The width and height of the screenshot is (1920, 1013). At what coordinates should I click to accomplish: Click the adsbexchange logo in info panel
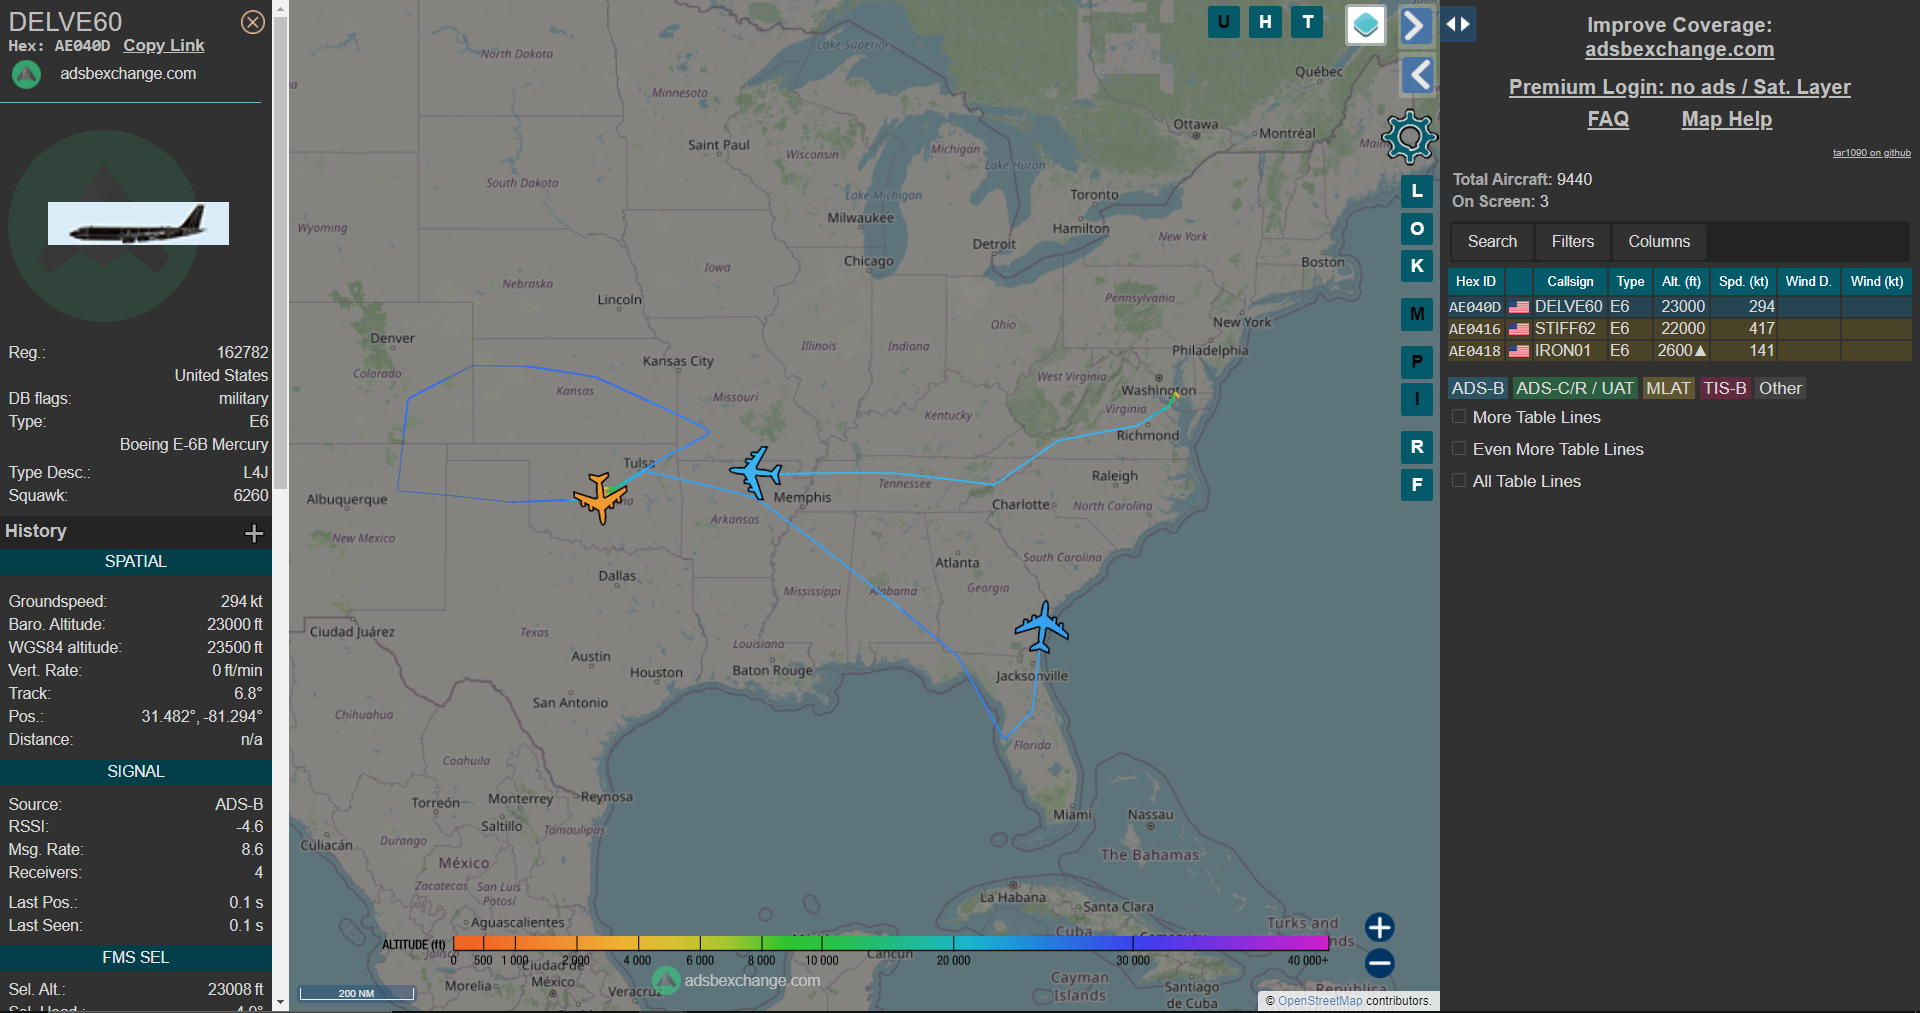pyautogui.click(x=26, y=74)
